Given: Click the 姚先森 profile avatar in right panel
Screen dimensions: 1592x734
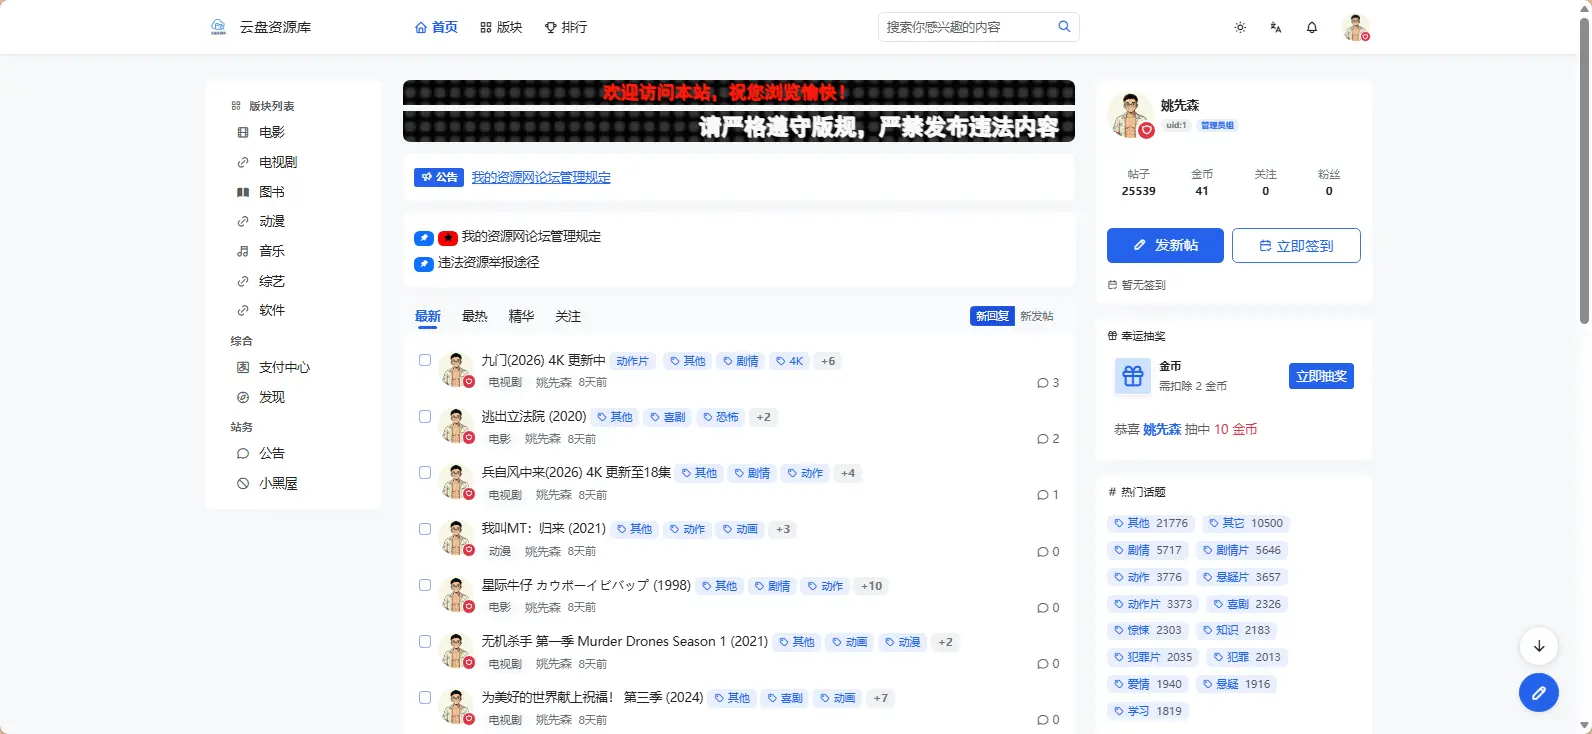Looking at the screenshot, I should [1130, 114].
